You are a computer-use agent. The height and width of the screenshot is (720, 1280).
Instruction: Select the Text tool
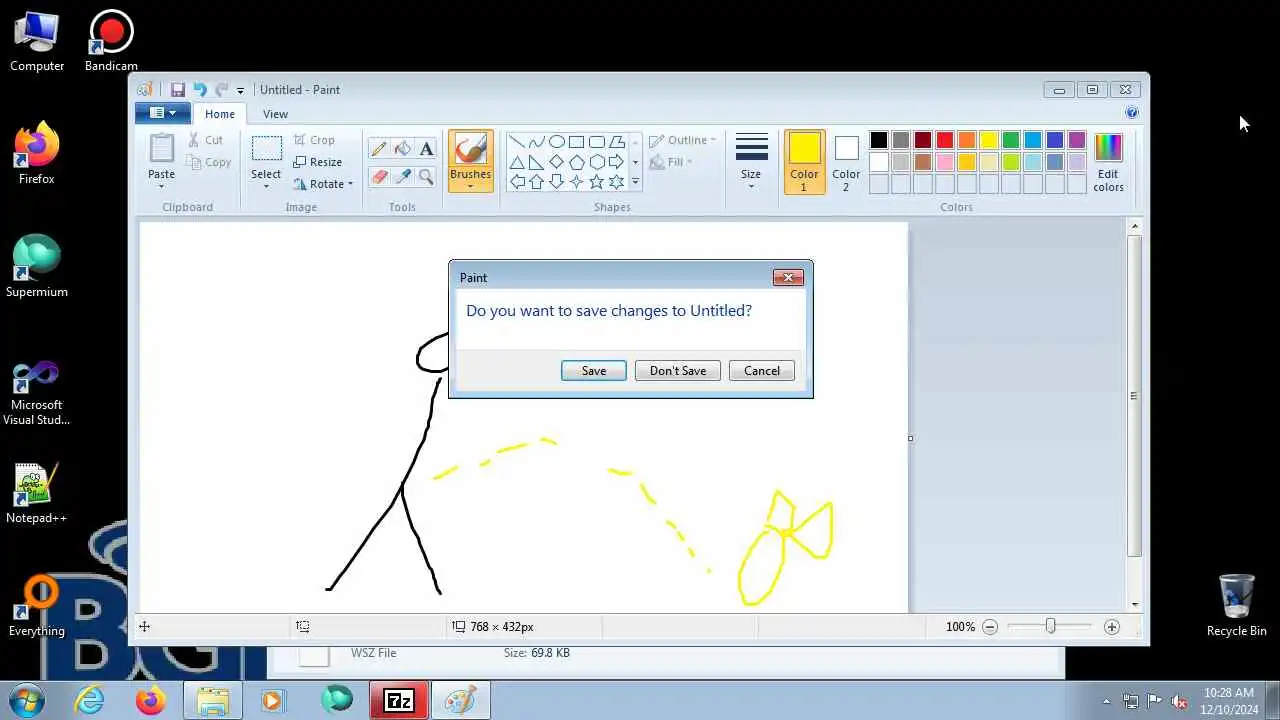427,149
